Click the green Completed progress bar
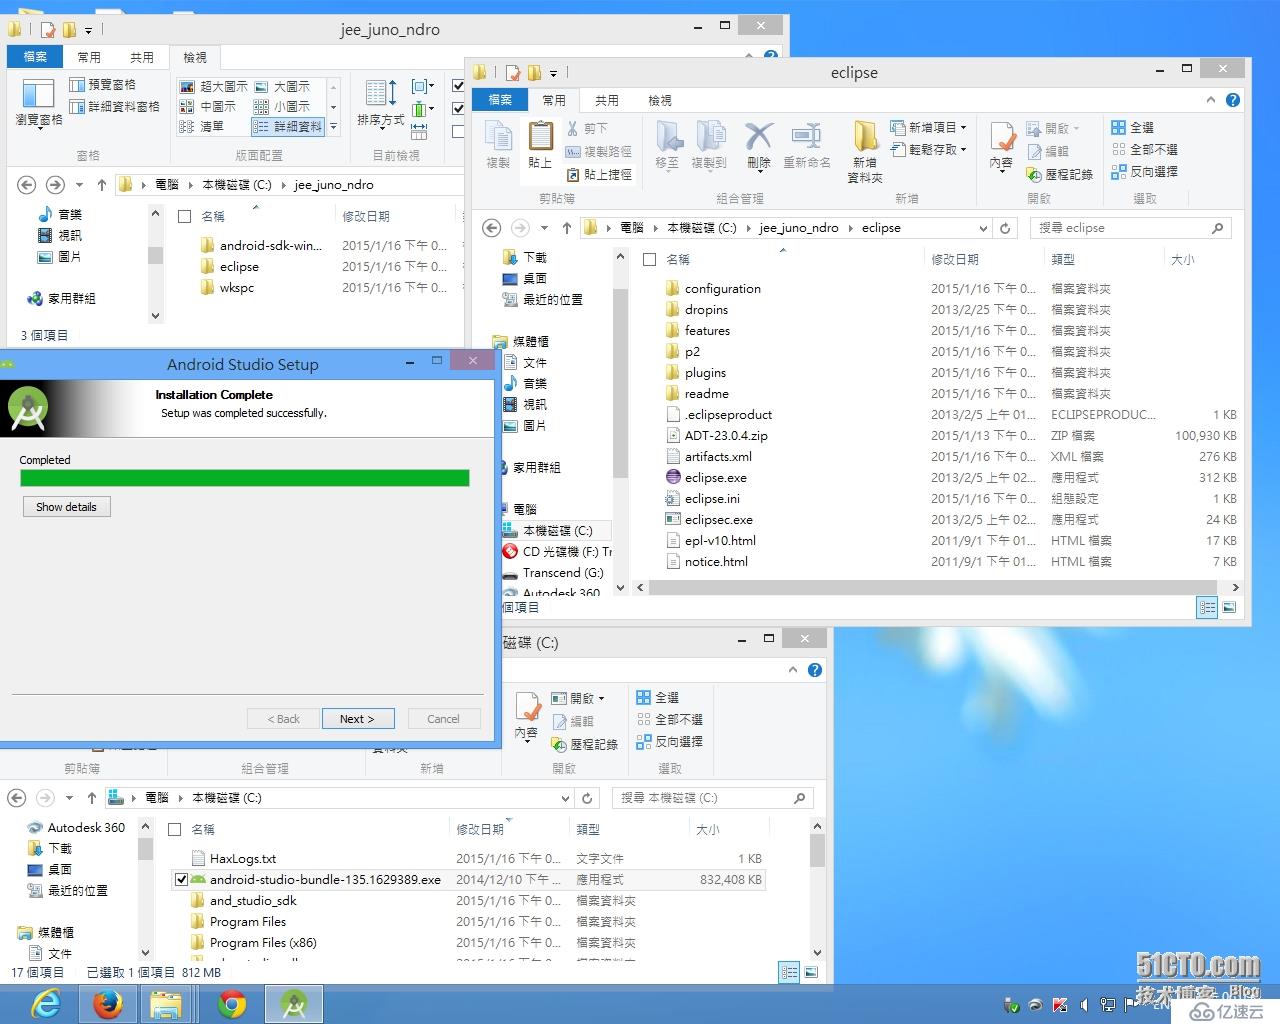This screenshot has width=1280, height=1024. click(x=245, y=478)
